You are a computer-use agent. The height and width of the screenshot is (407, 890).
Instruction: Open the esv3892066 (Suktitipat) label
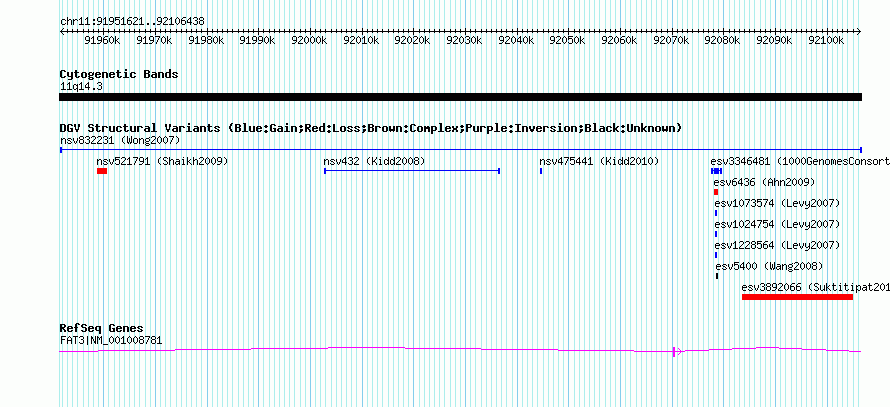tap(816, 287)
